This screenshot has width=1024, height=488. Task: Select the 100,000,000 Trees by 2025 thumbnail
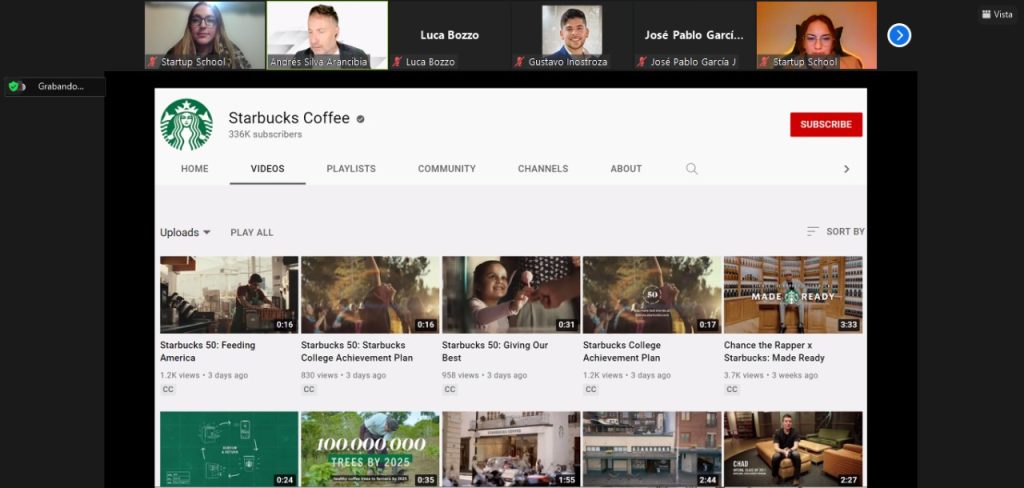[369, 448]
